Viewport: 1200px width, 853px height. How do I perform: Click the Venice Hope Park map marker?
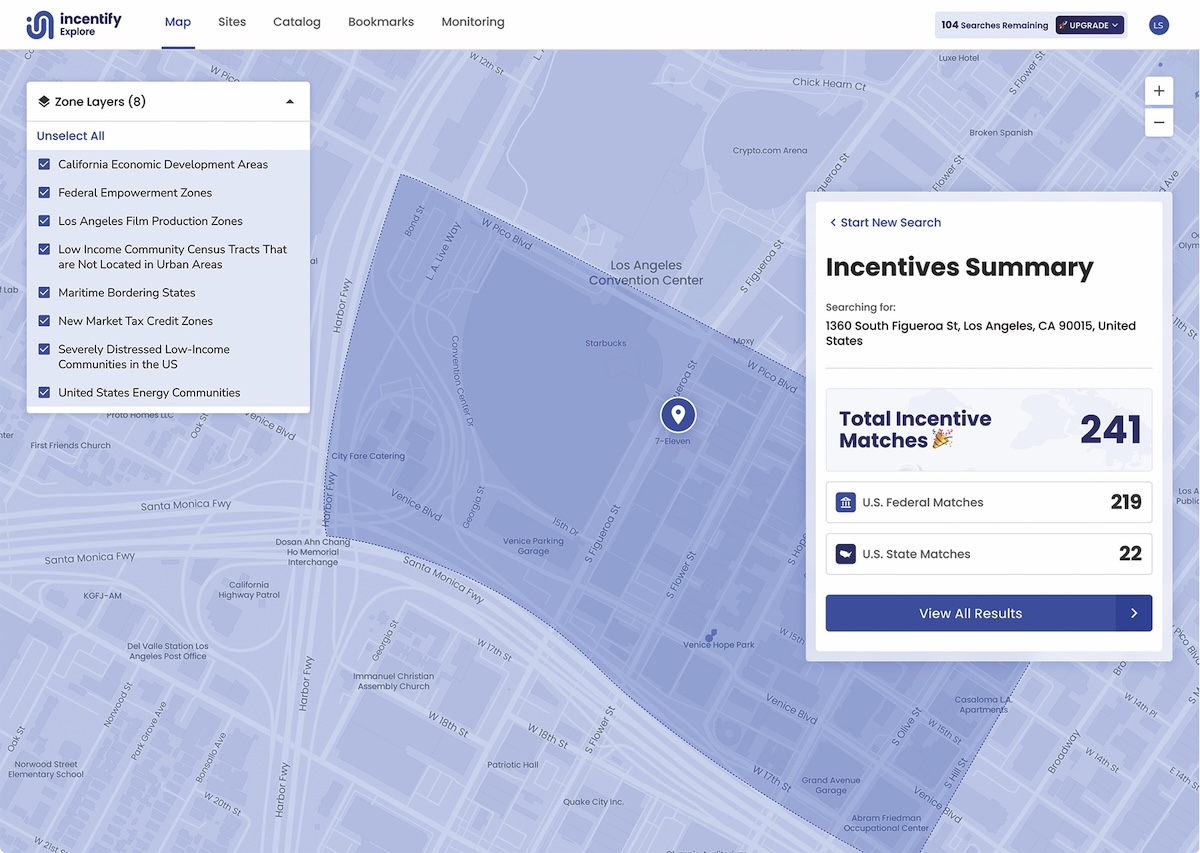[x=711, y=634]
